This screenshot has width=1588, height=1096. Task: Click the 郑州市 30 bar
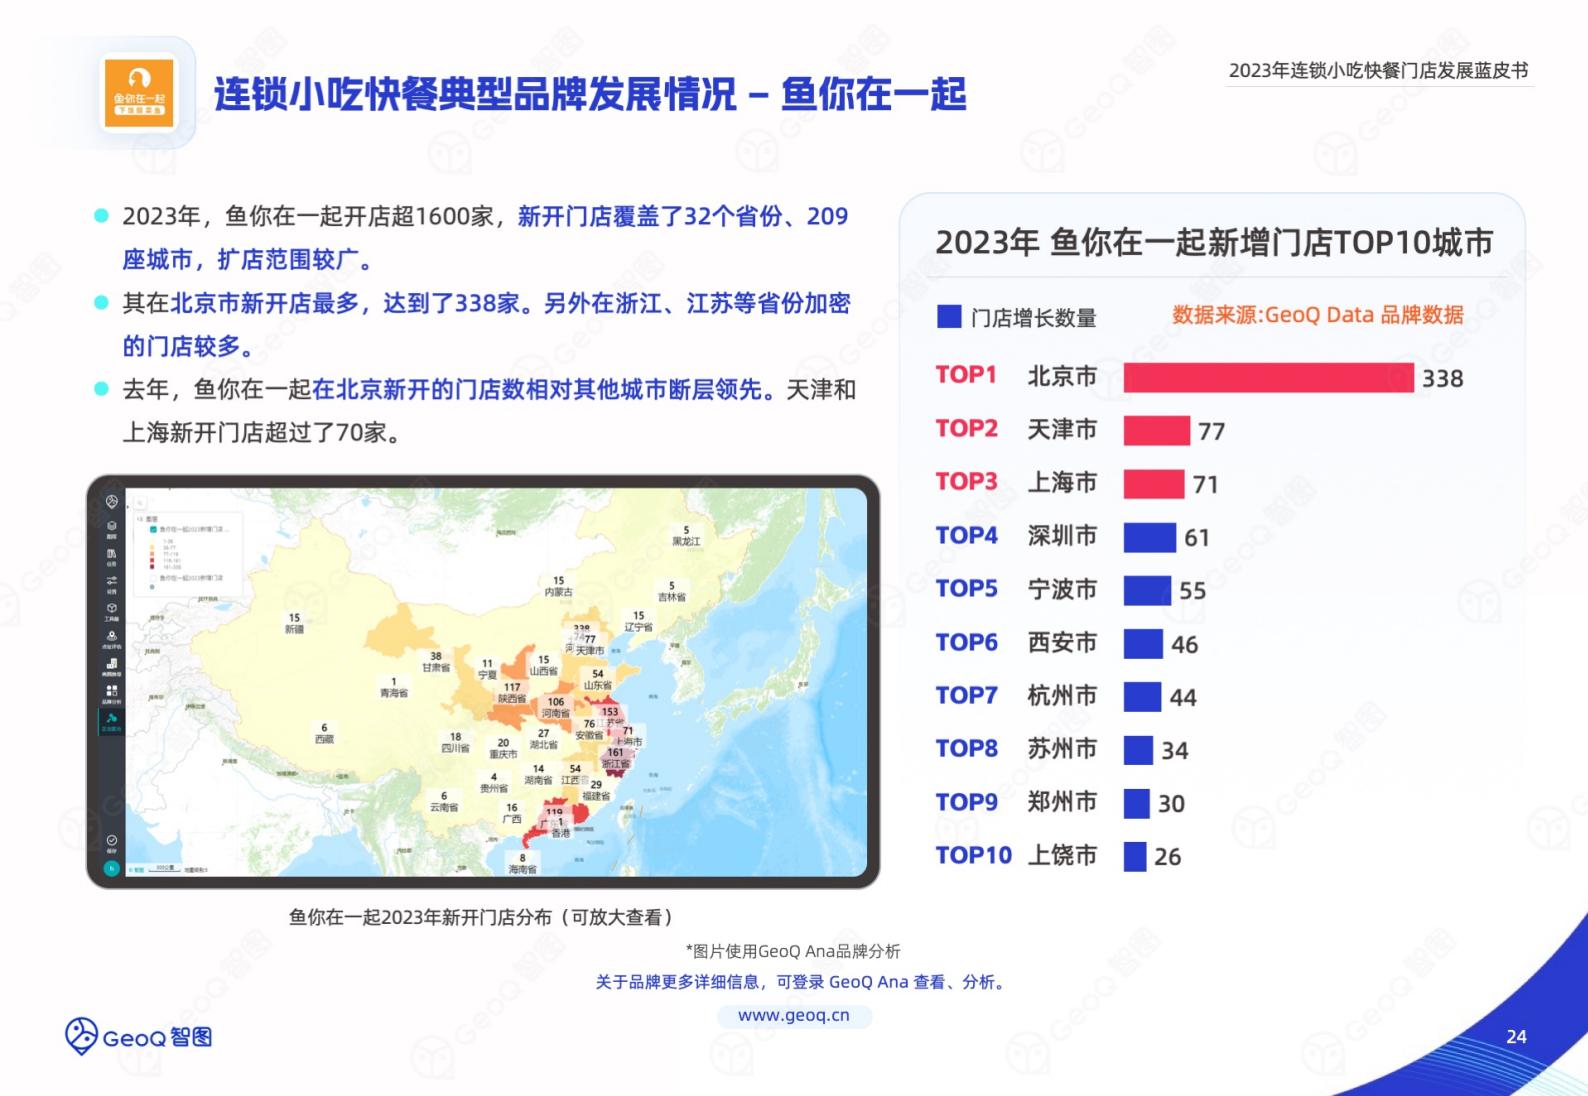point(1136,803)
